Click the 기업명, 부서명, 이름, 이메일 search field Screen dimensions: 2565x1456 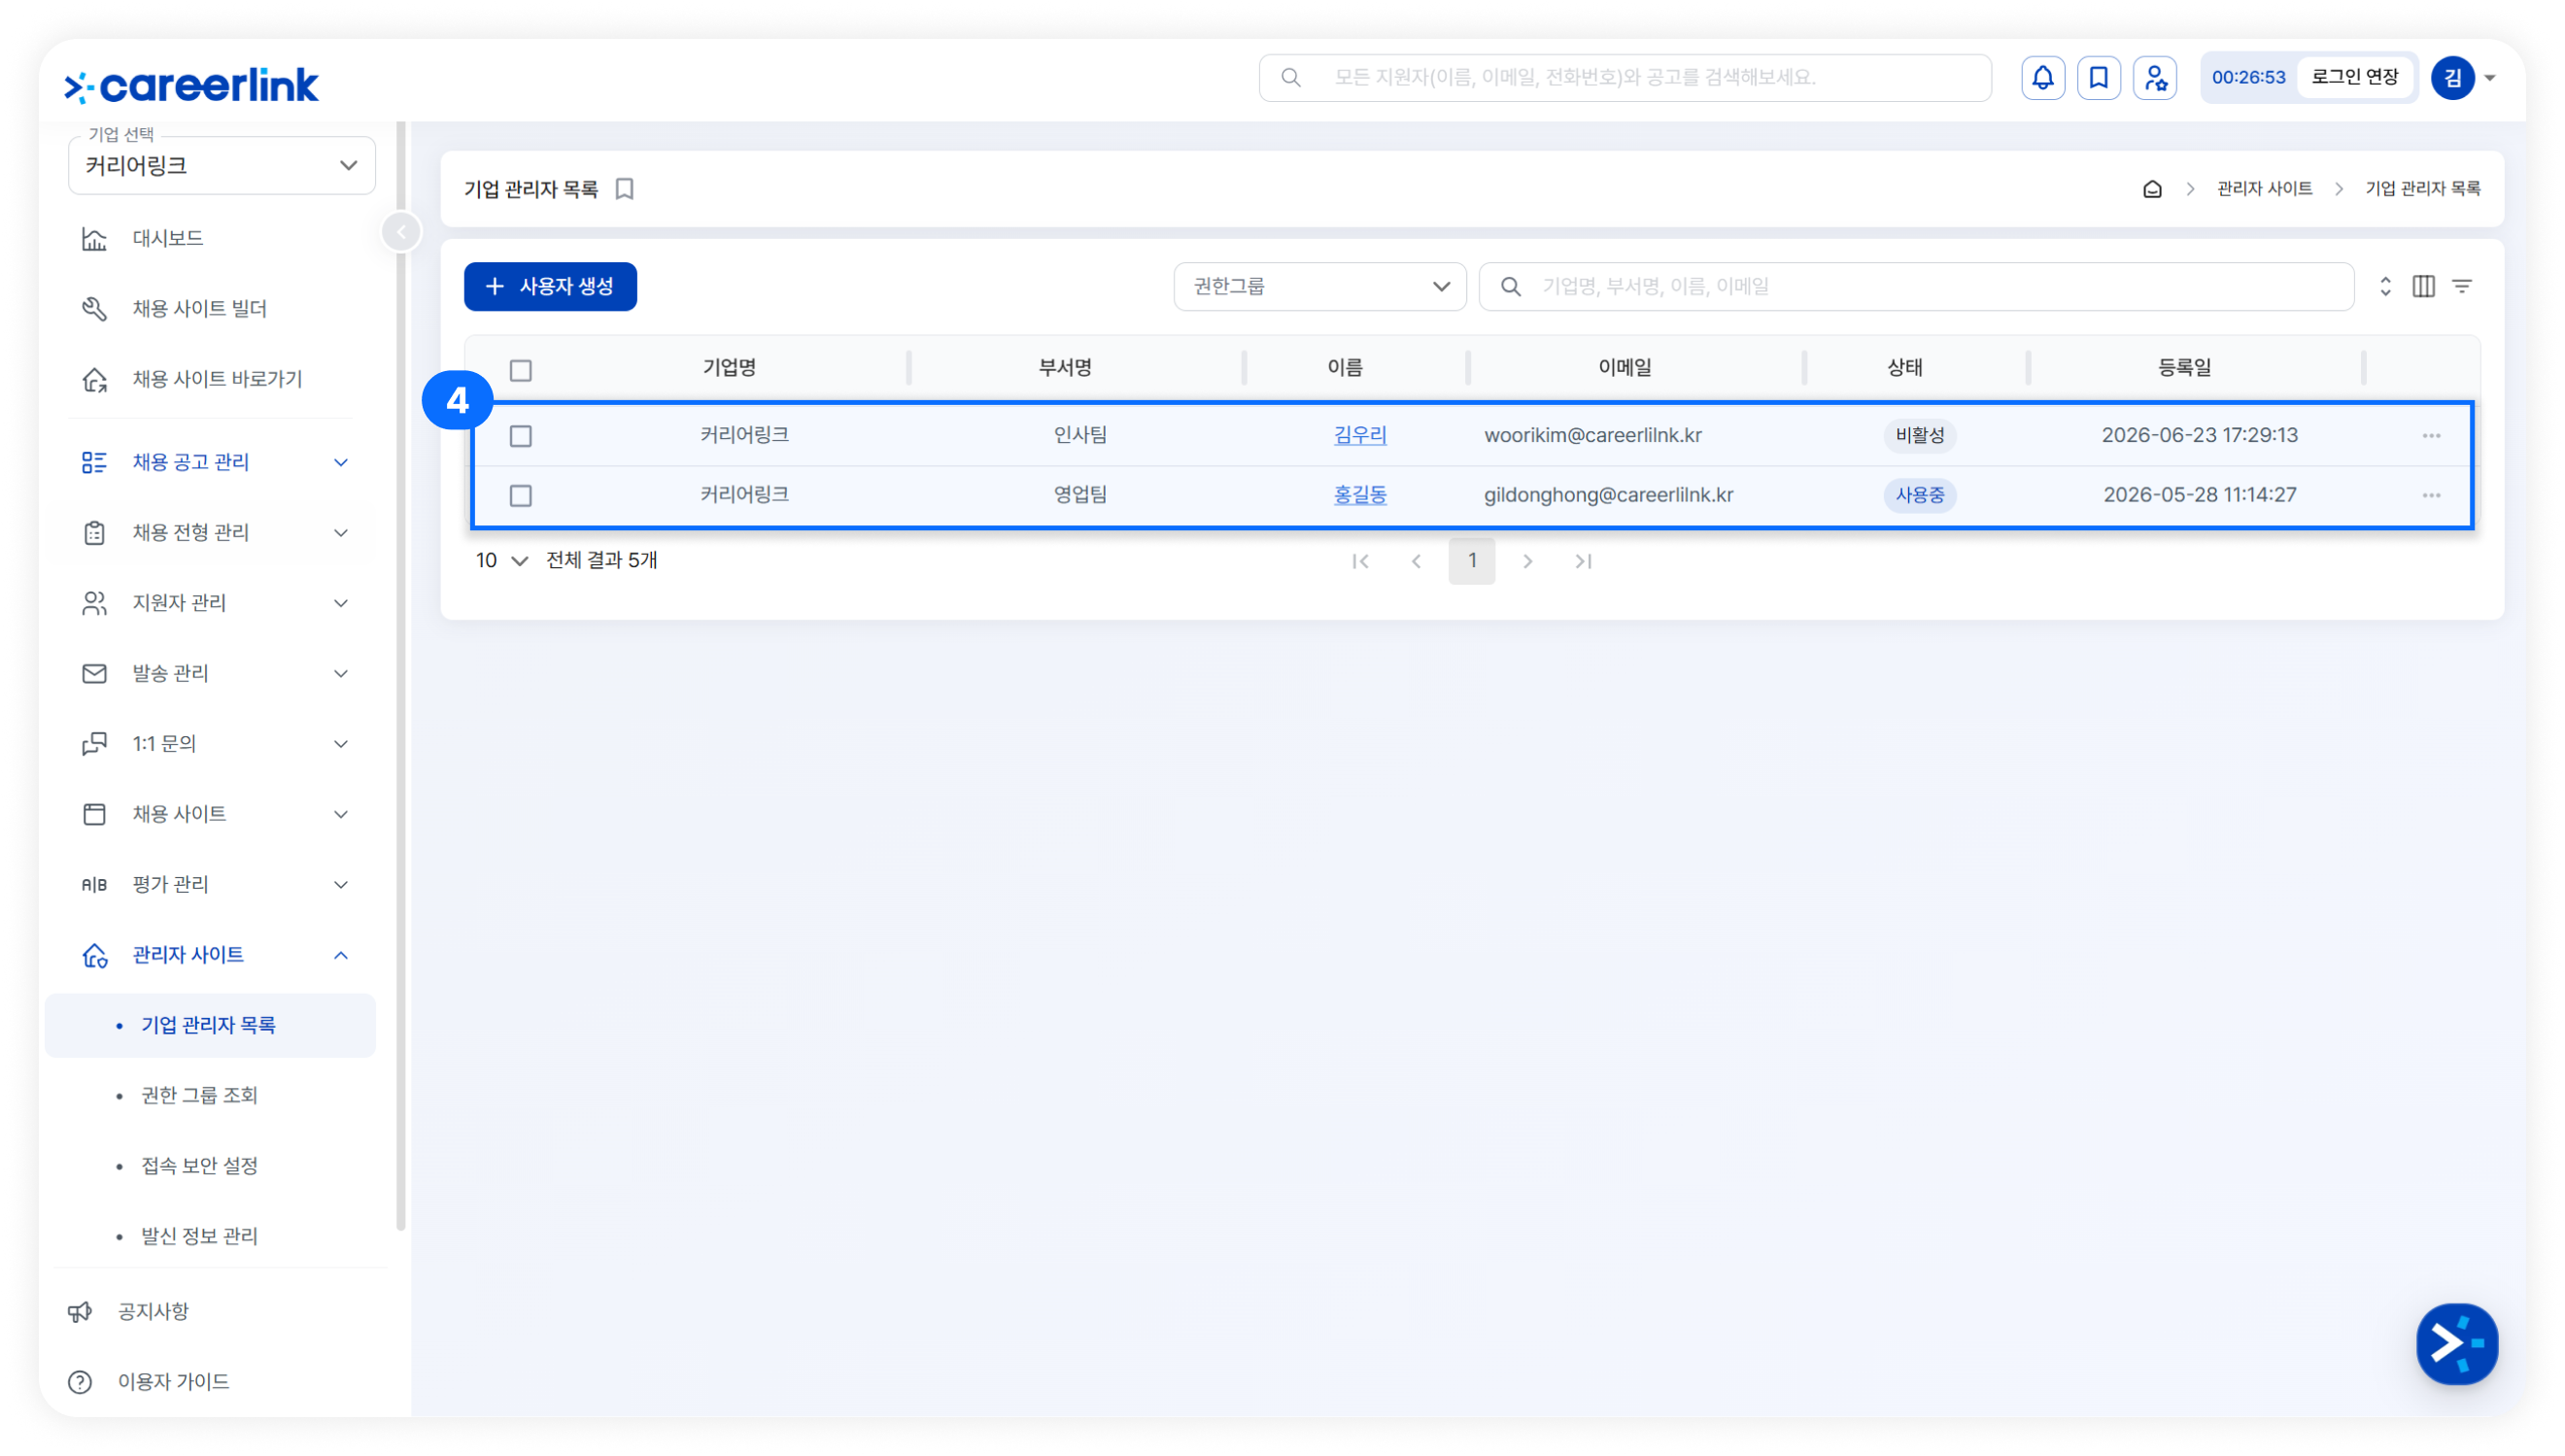pyautogui.click(x=1916, y=286)
